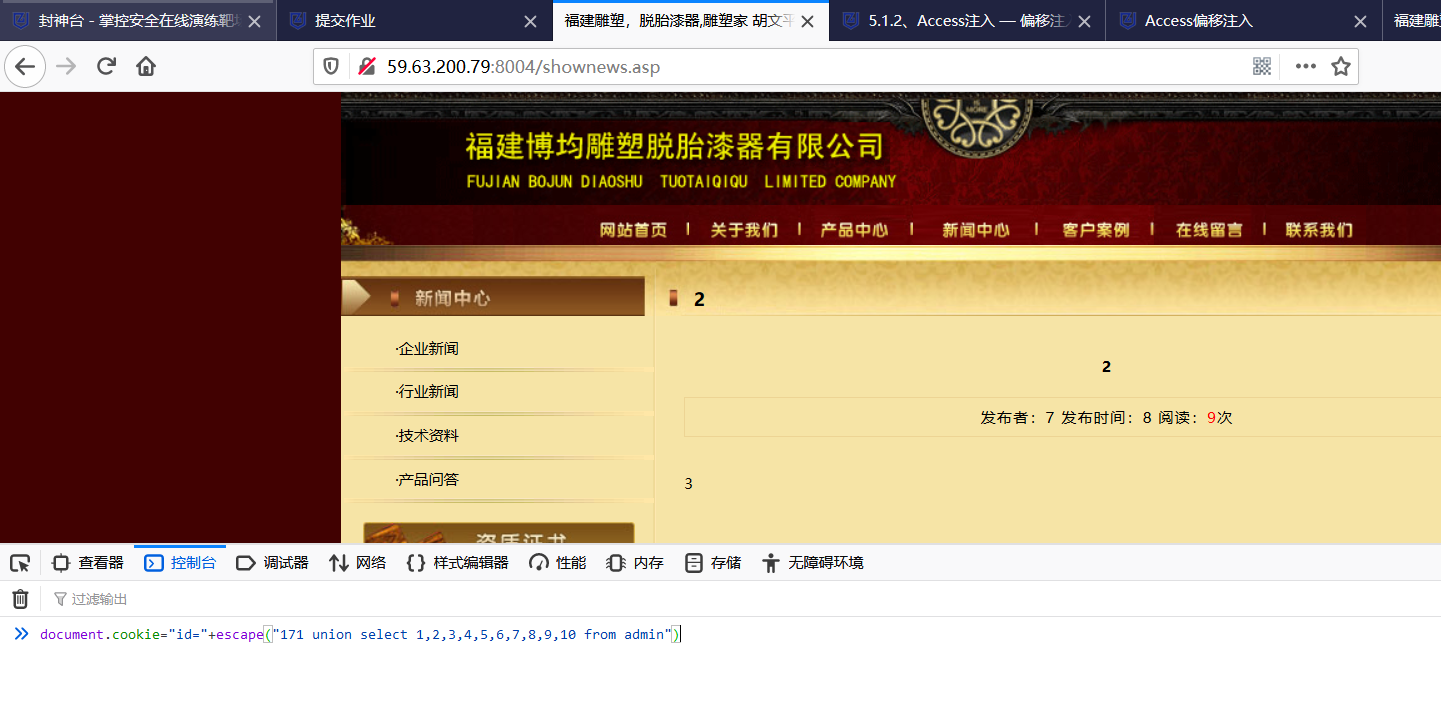Click the 资质证书 banner image
The image size is (1441, 710).
click(x=499, y=533)
